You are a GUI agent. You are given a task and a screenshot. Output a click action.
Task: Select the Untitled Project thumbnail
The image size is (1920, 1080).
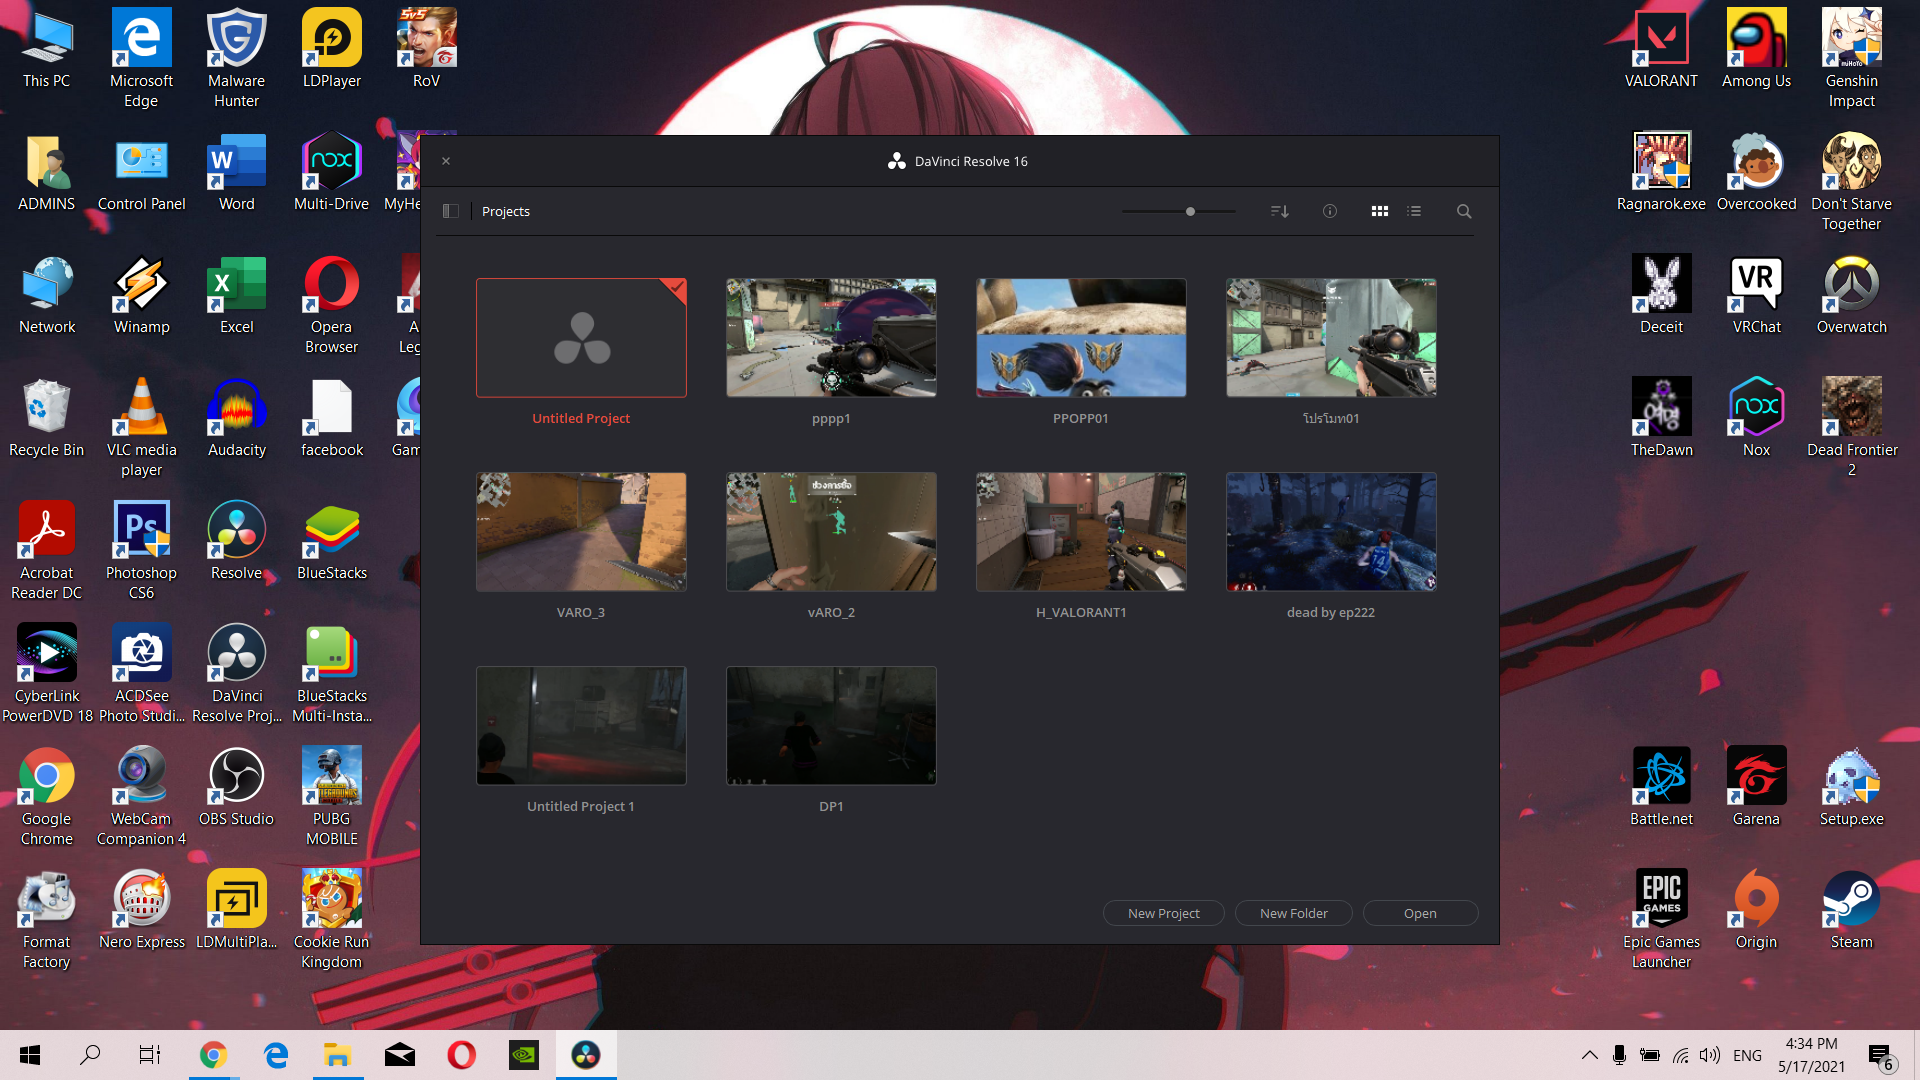coord(581,338)
